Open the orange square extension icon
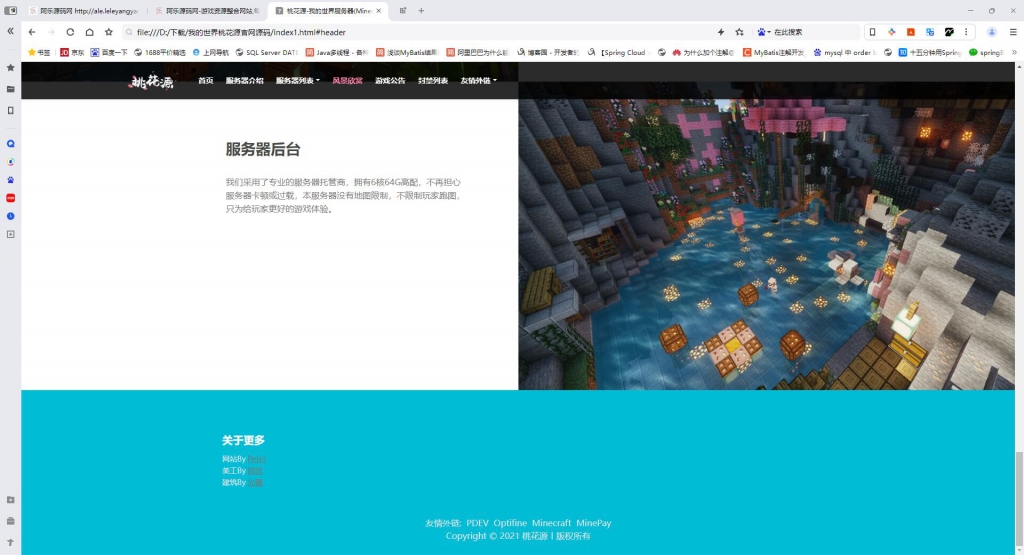 coord(910,32)
